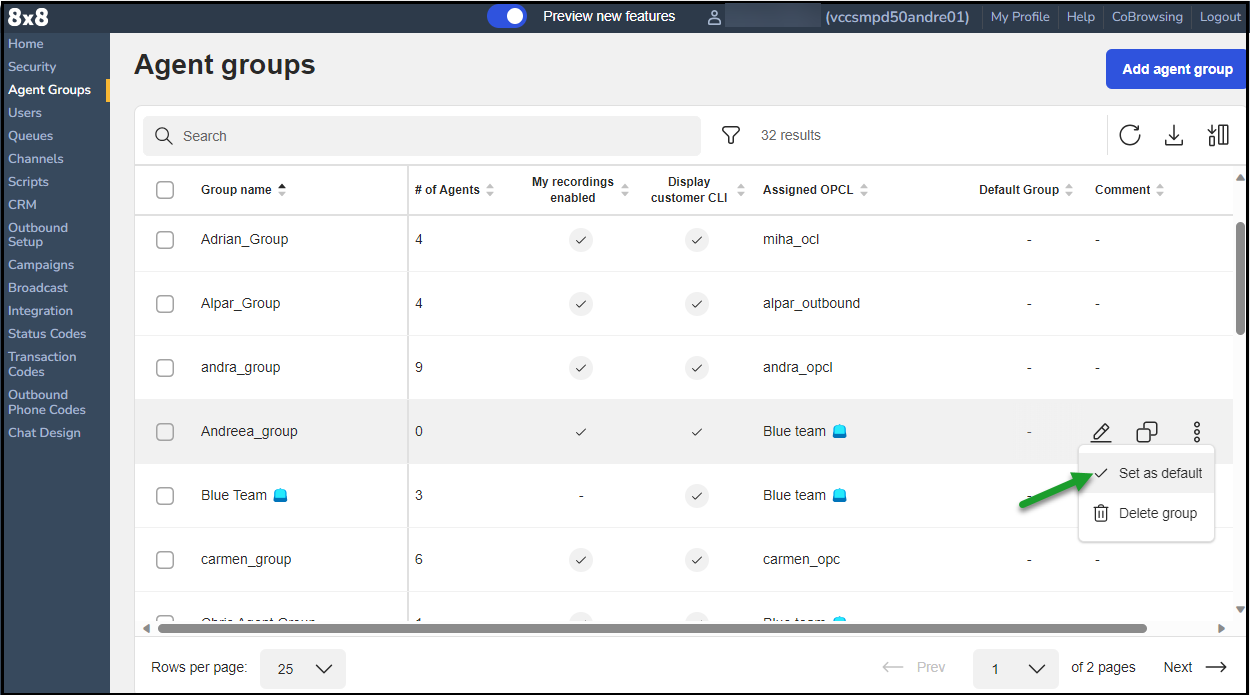The image size is (1250, 695).
Task: Click Blue Team row Display CLI checkmark
Action: pos(697,496)
